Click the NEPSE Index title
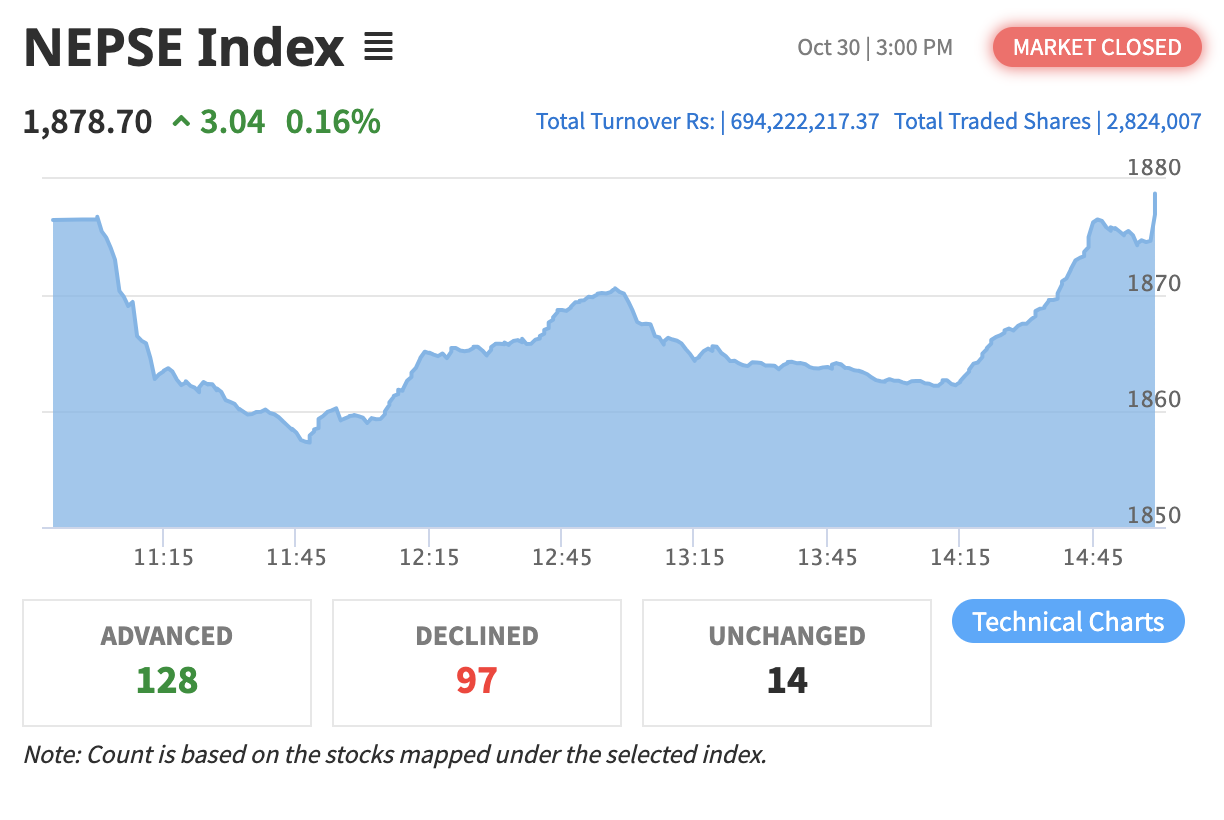 (x=184, y=47)
